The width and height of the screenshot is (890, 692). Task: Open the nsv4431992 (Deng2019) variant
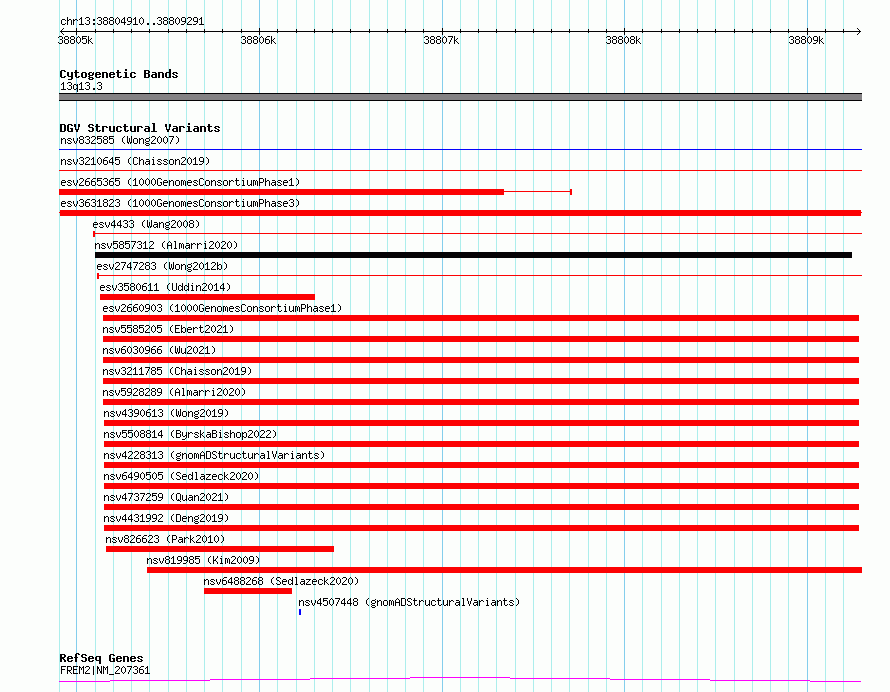(x=166, y=518)
